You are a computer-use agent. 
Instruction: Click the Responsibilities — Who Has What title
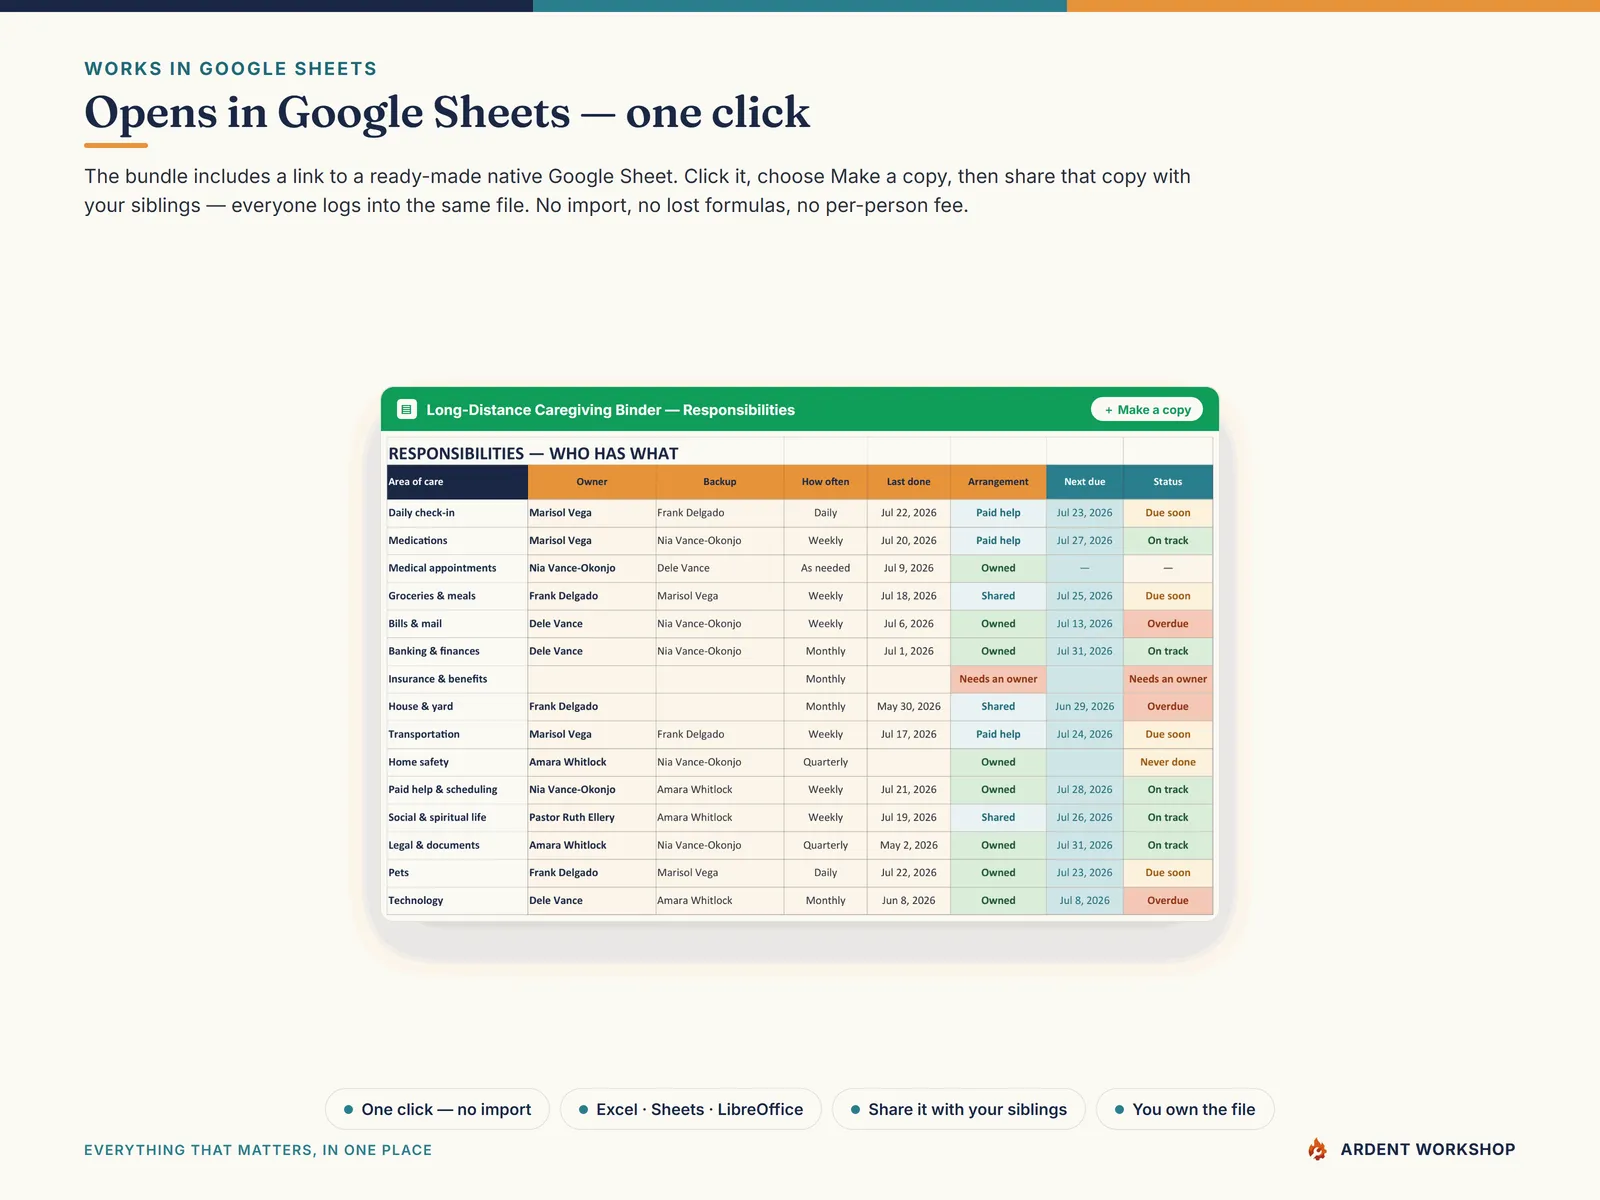click(533, 454)
